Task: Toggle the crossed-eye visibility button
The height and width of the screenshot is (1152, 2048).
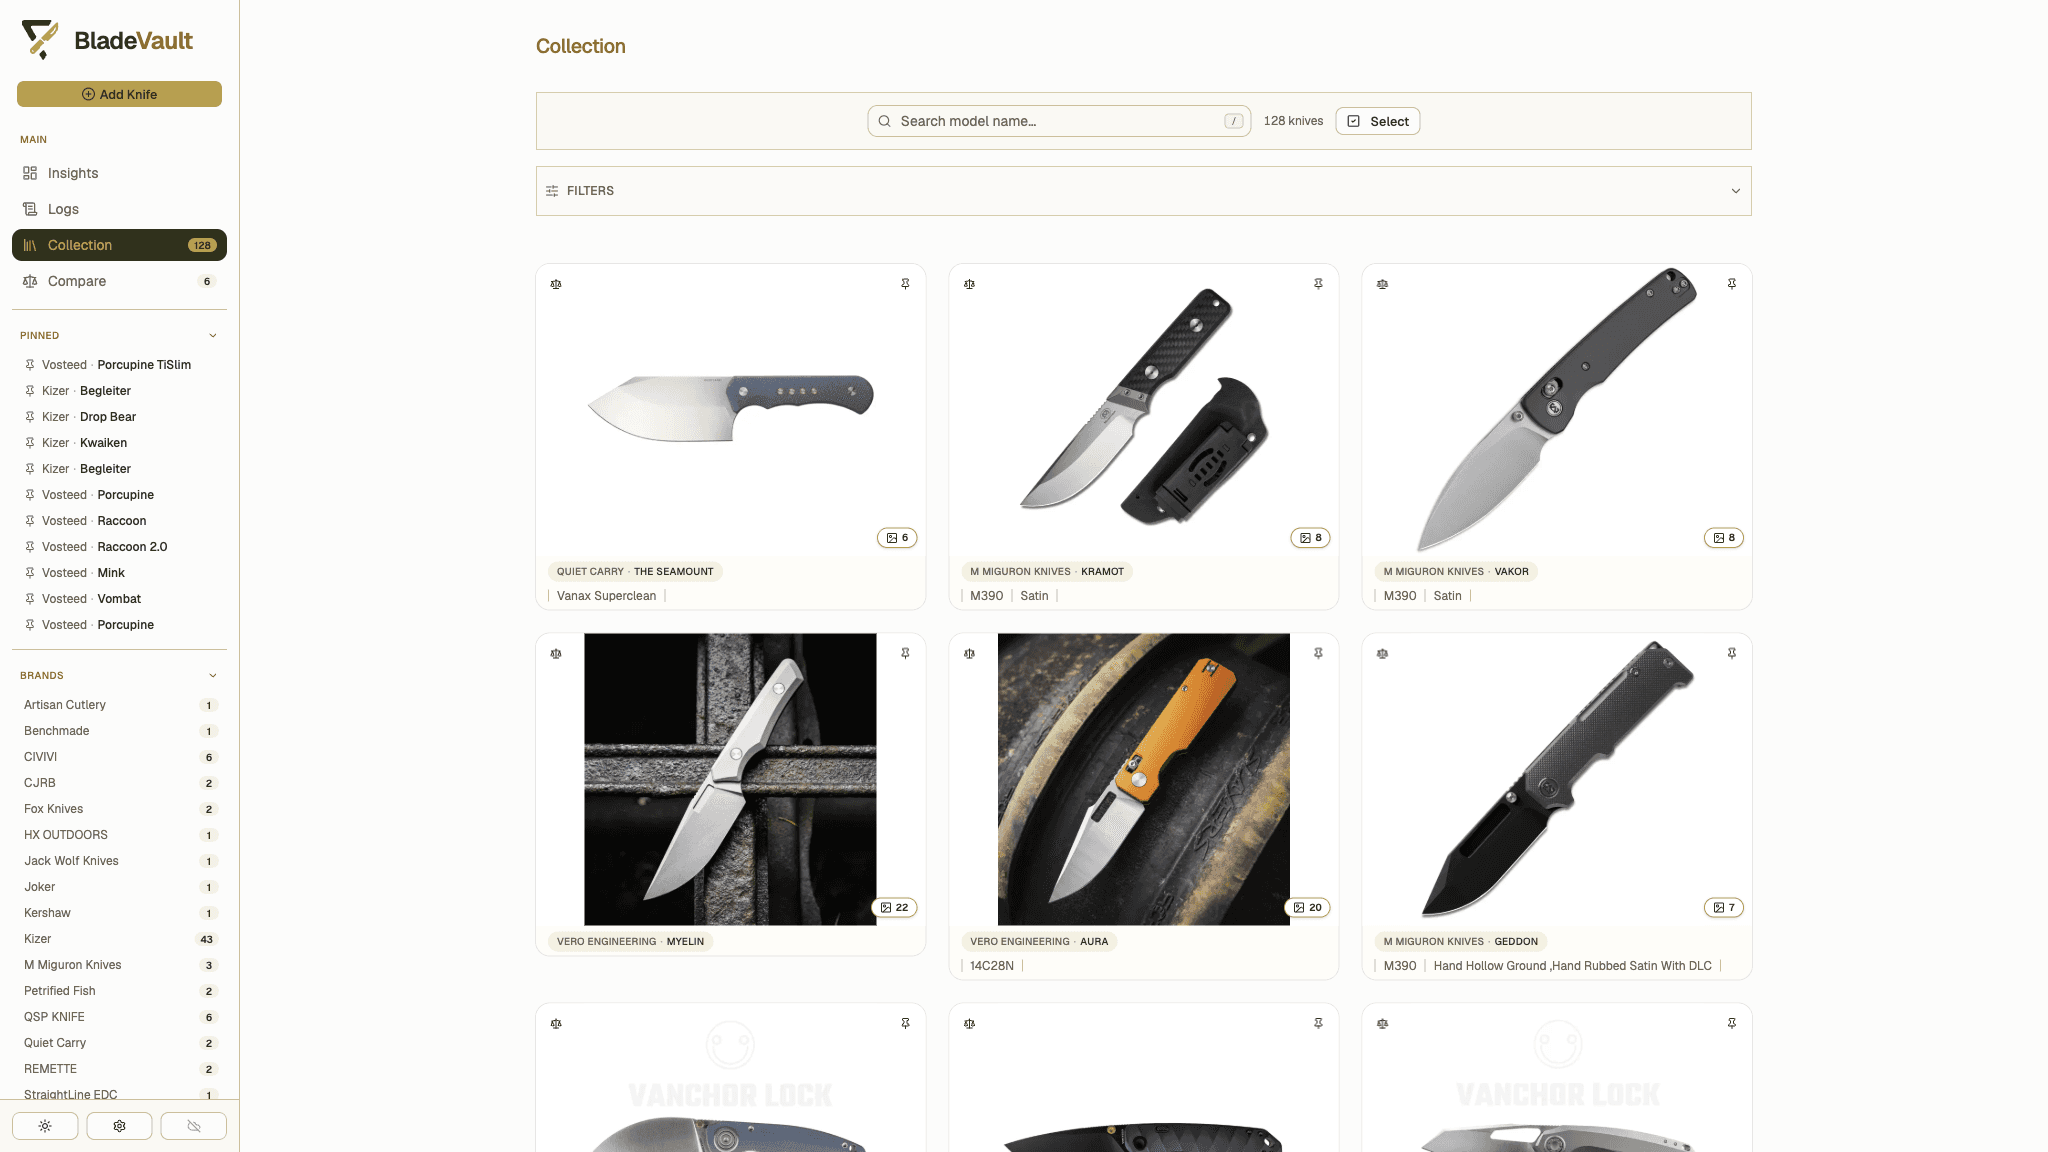Action: [194, 1126]
